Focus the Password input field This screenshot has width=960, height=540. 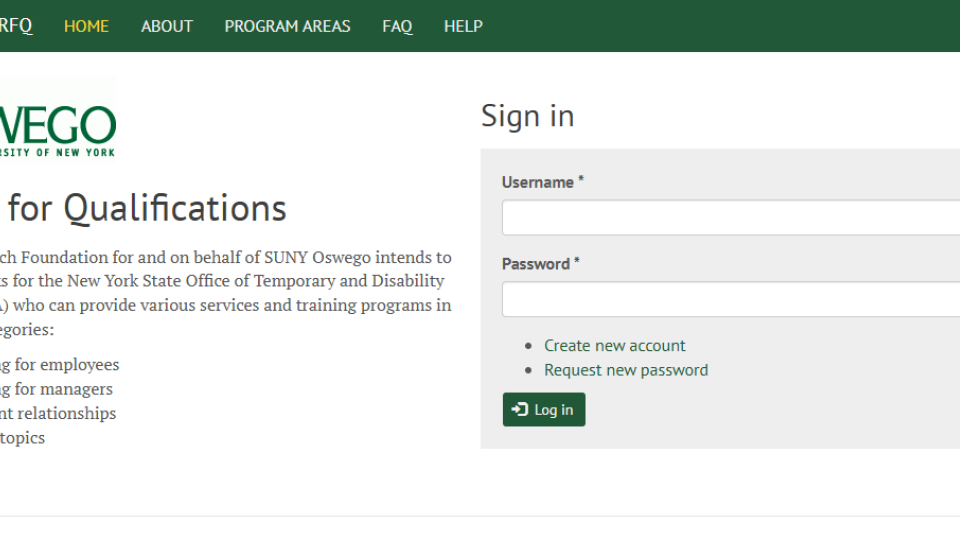click(x=731, y=299)
